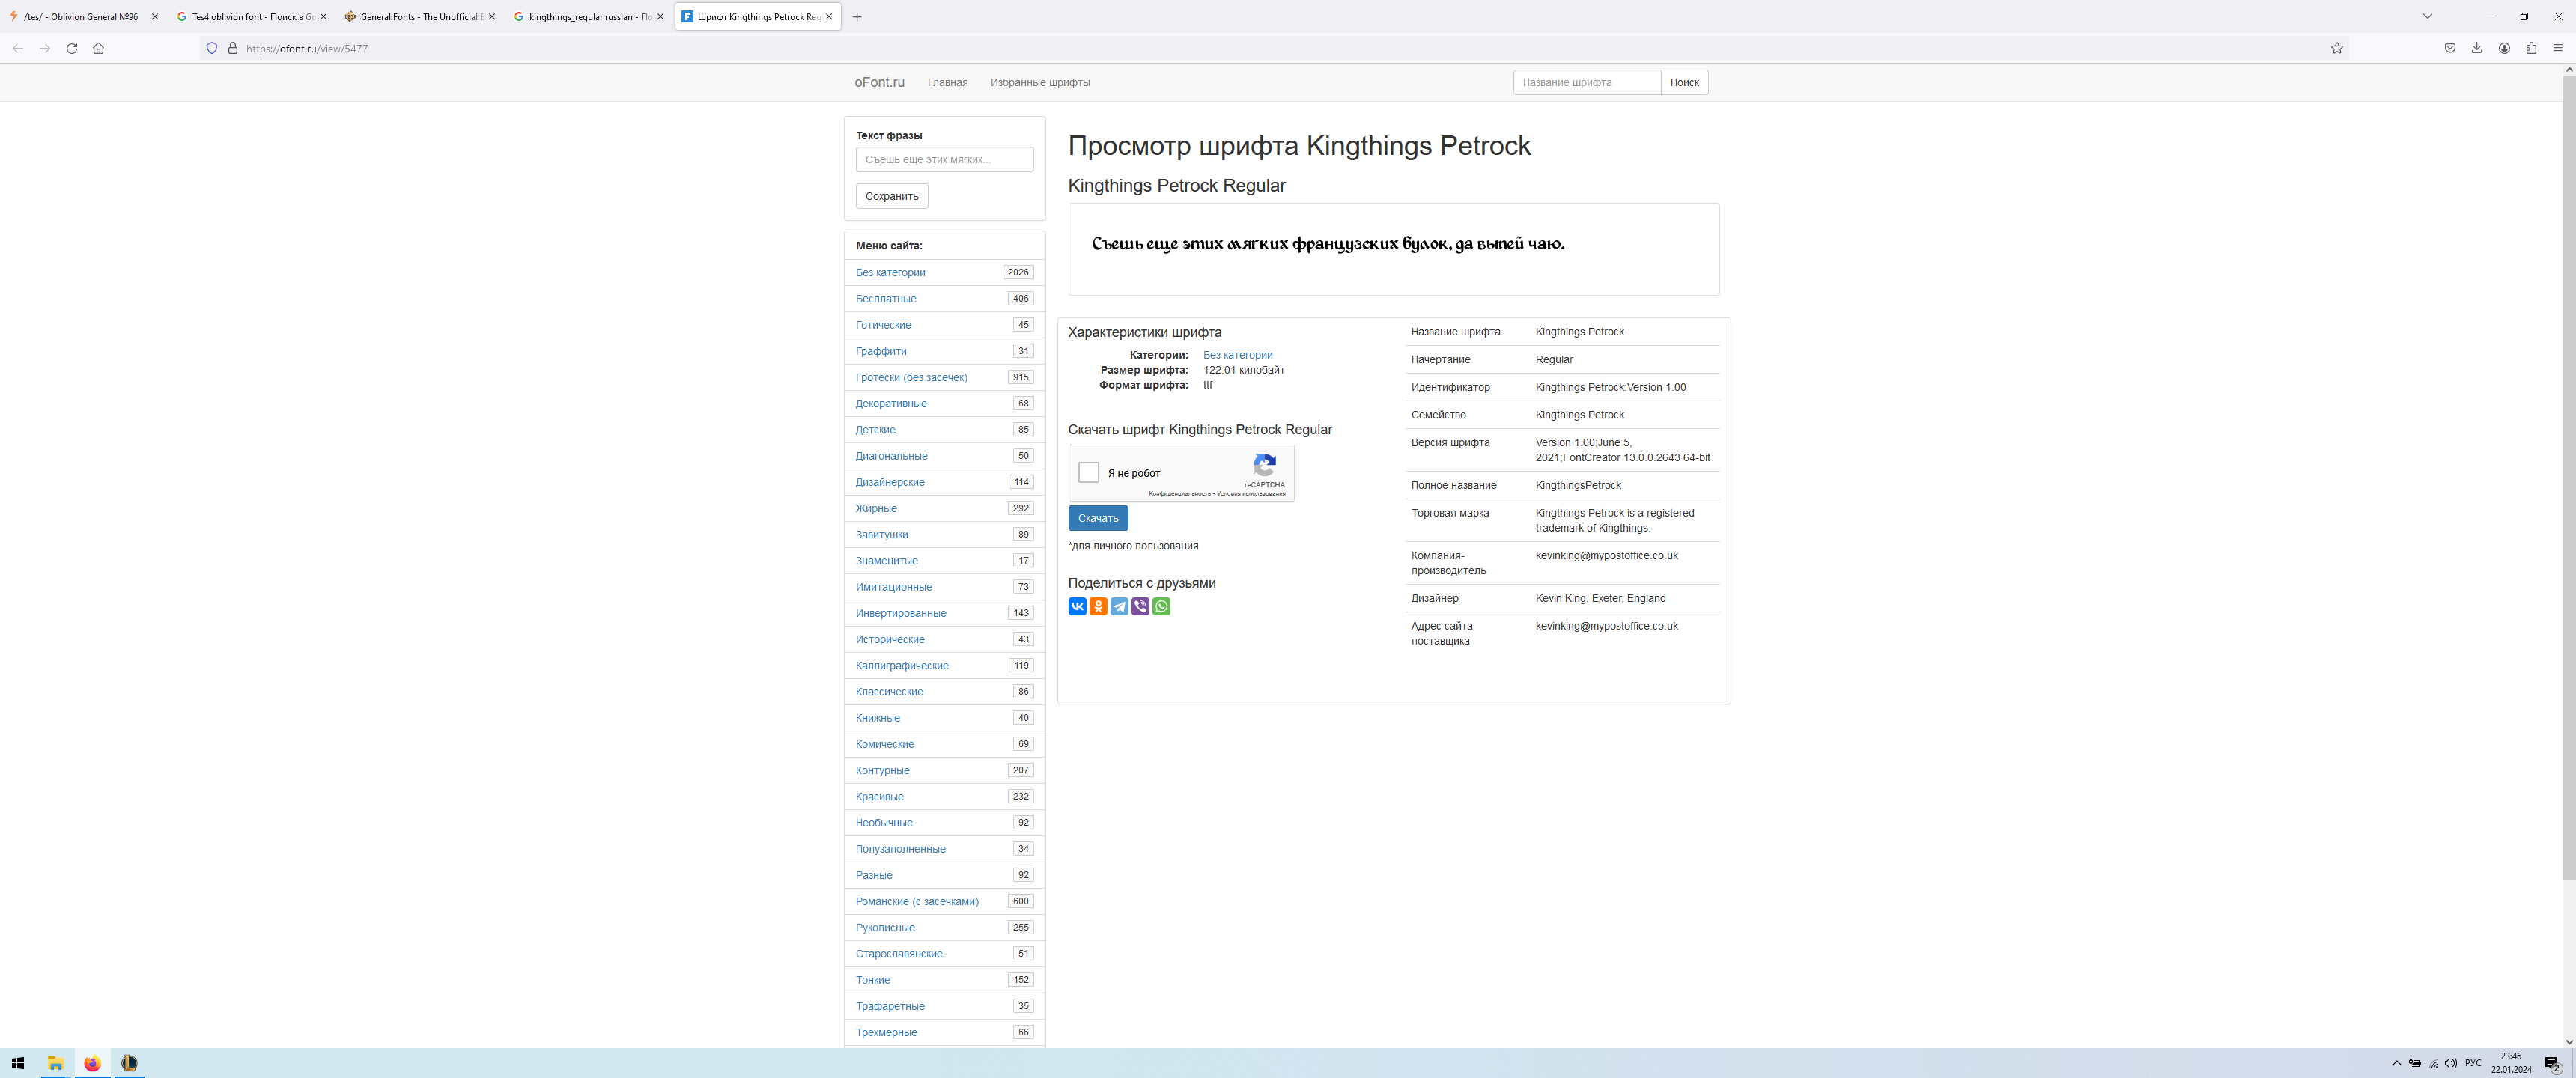Open list all tabs dropdown
This screenshot has height=1078, width=2576.
coord(2427,16)
